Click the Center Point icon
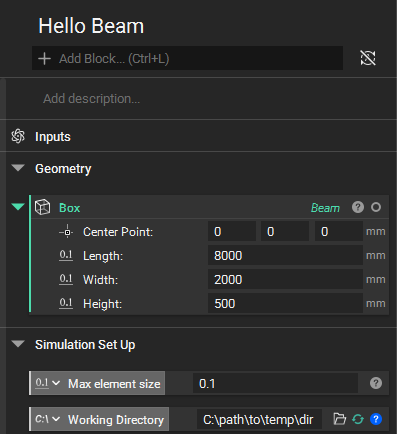 [67, 232]
